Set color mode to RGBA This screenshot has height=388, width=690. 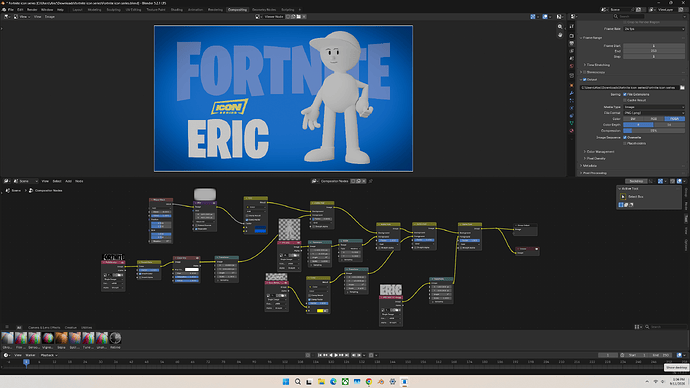click(675, 119)
